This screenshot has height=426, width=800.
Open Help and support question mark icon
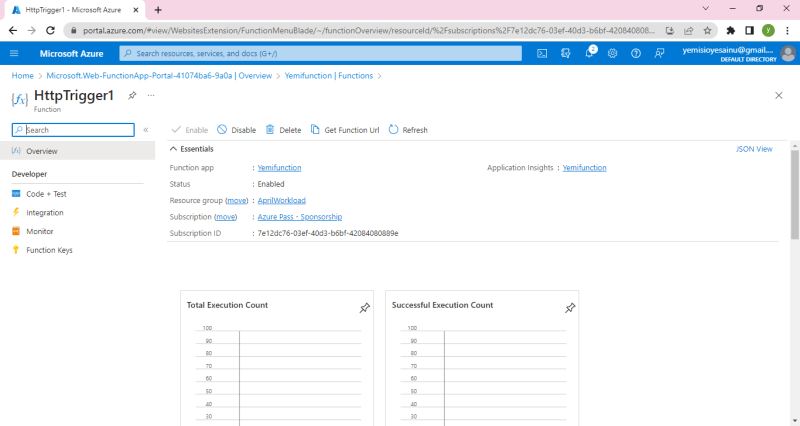(636, 53)
